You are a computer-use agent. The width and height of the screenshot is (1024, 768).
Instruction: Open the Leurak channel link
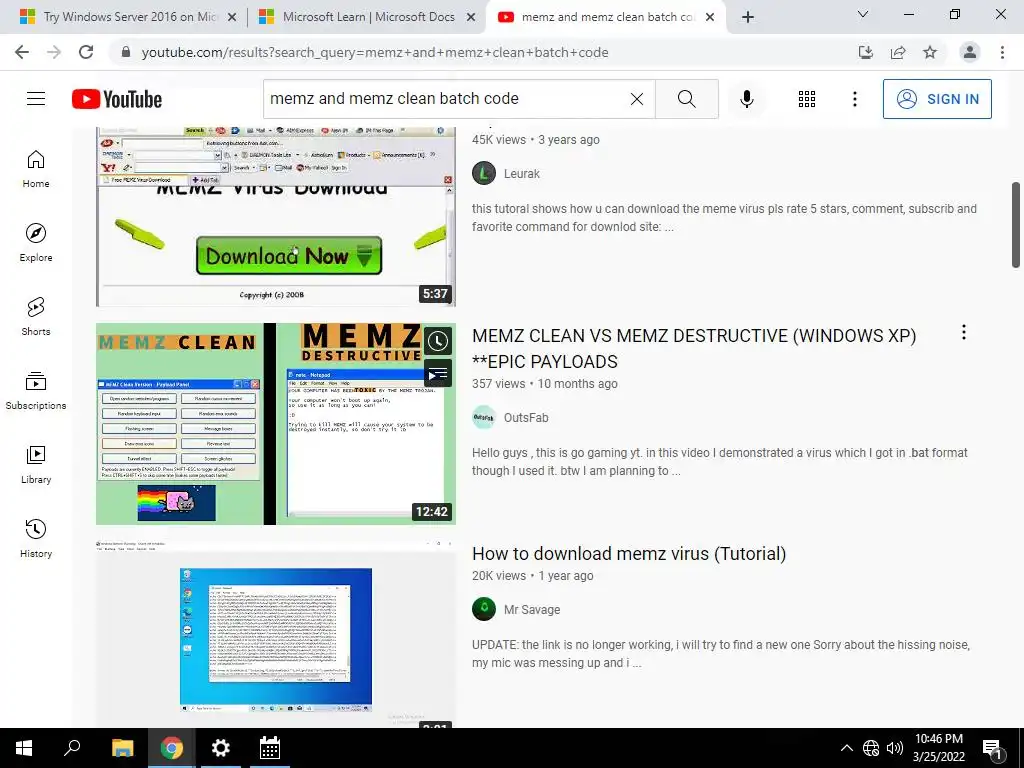click(x=522, y=174)
